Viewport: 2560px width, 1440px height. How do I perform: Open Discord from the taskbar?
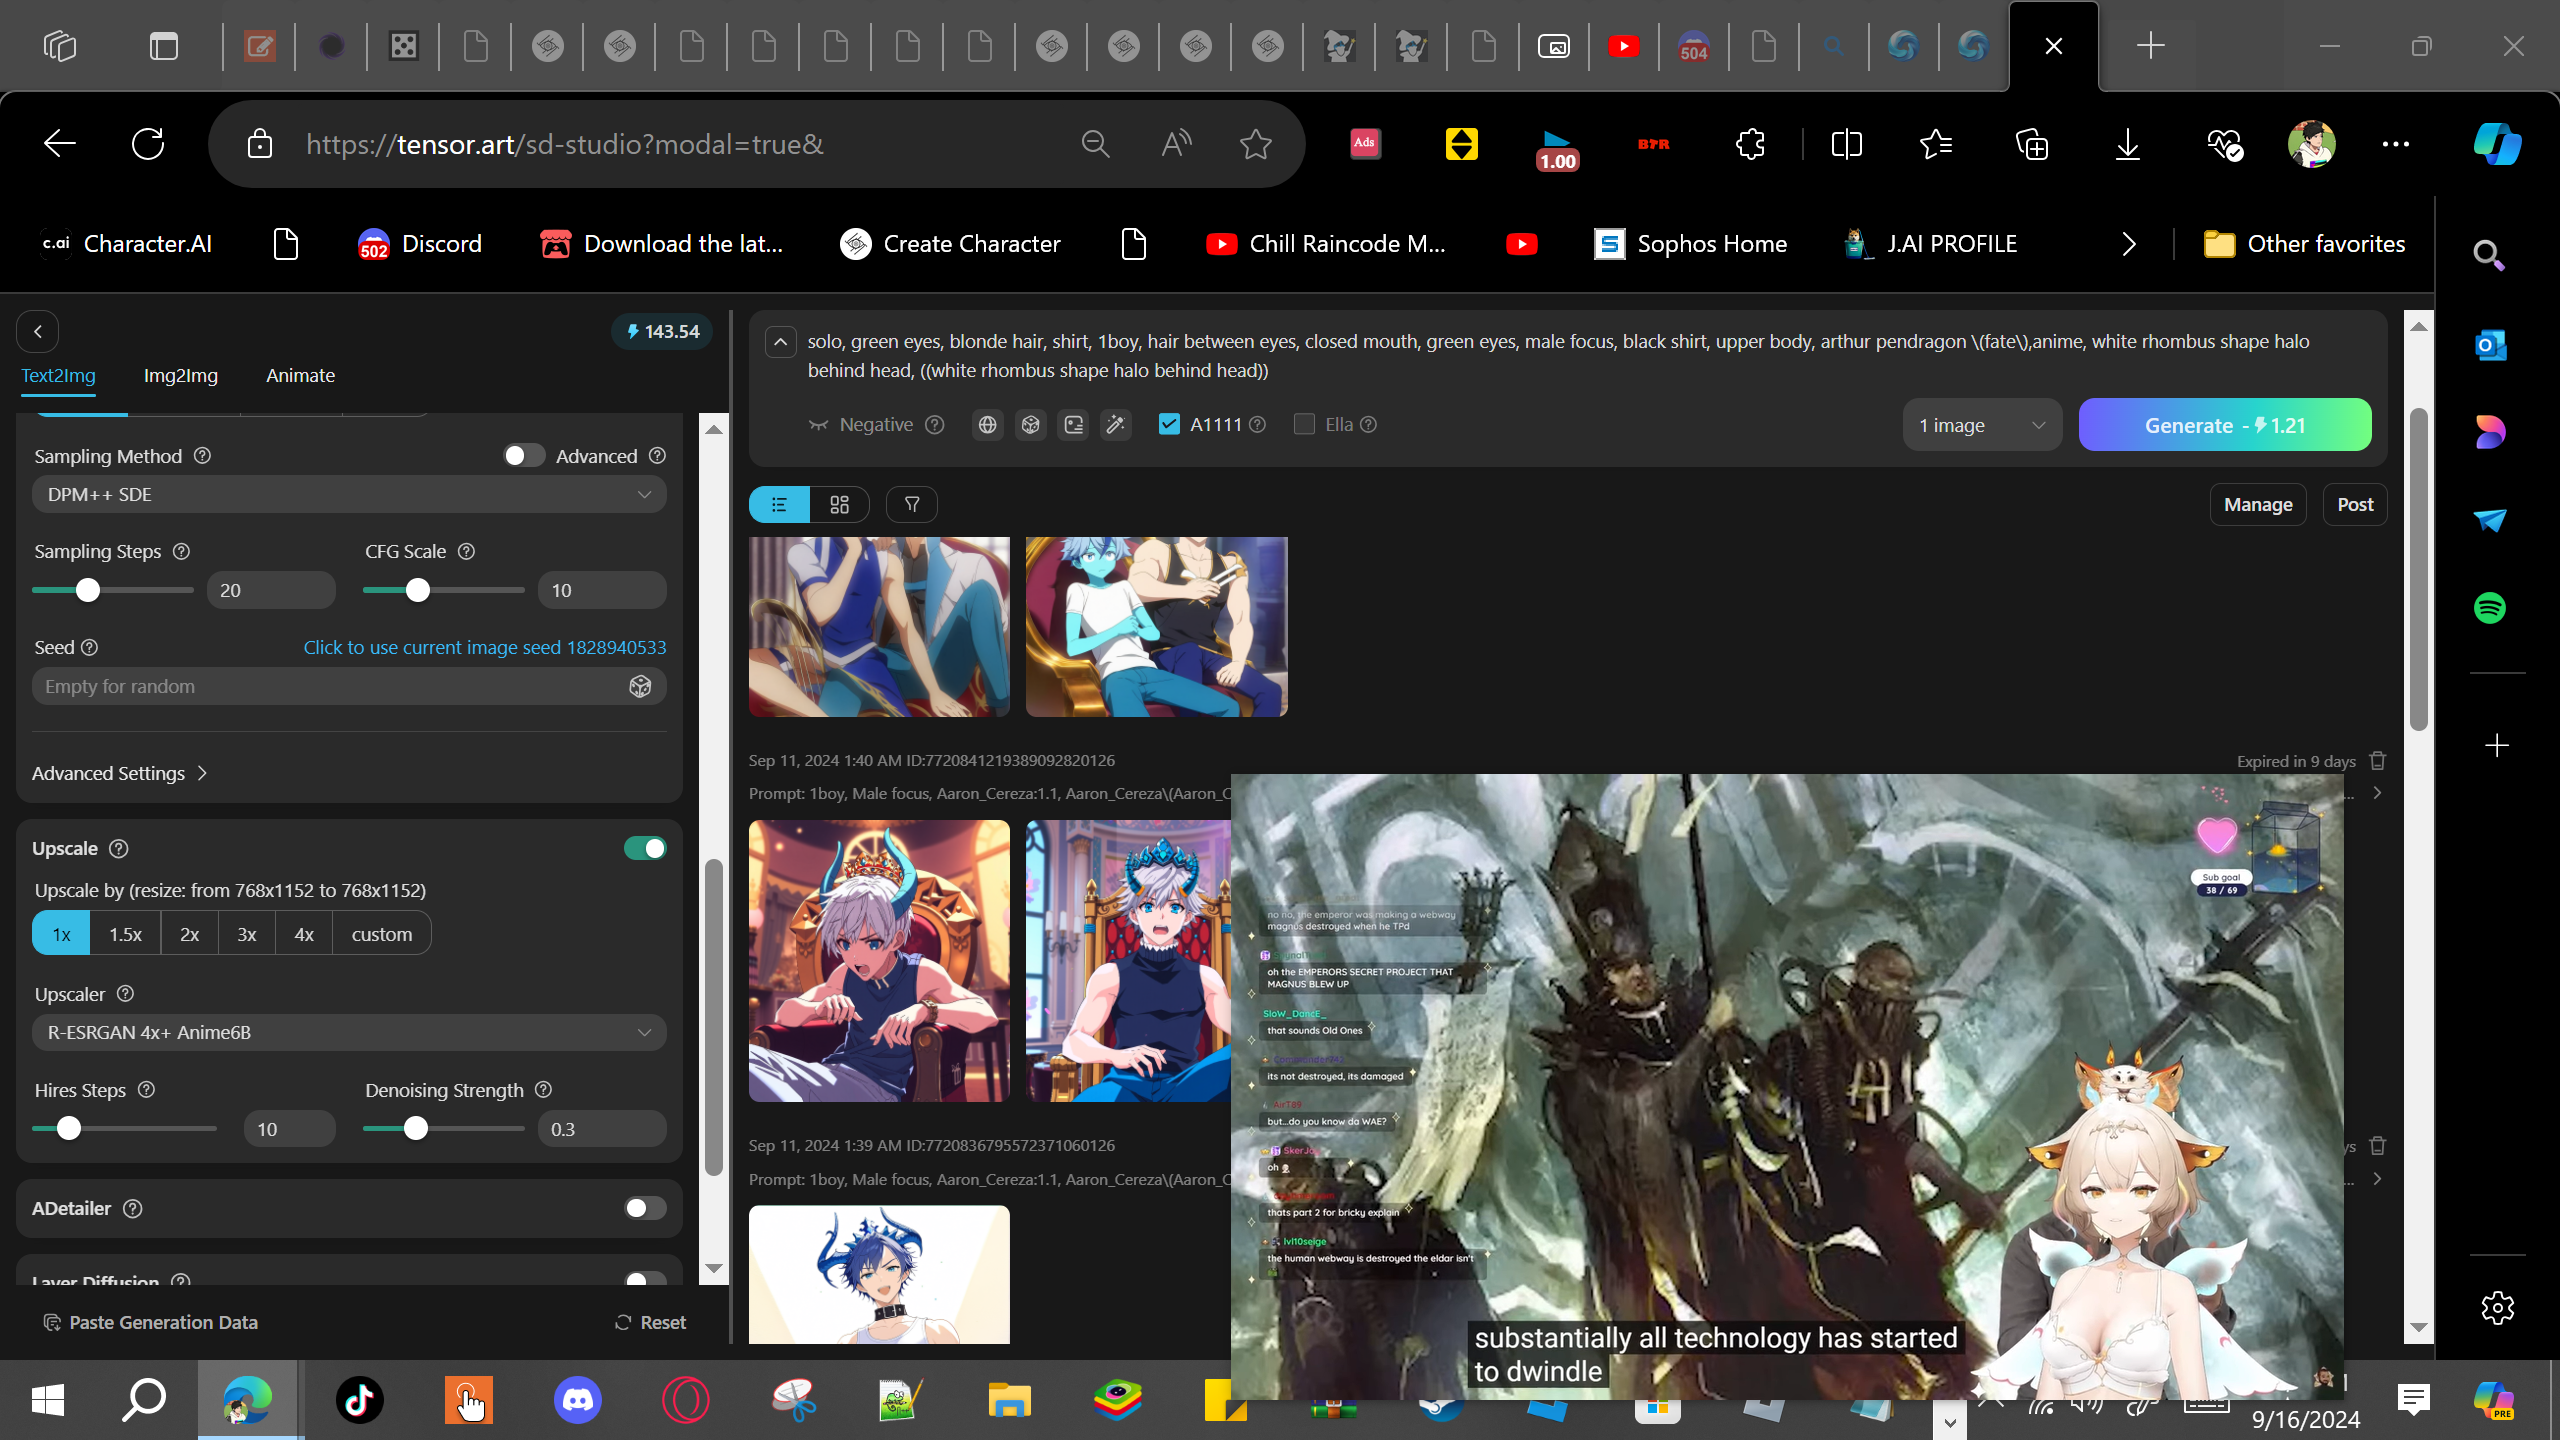coord(578,1399)
